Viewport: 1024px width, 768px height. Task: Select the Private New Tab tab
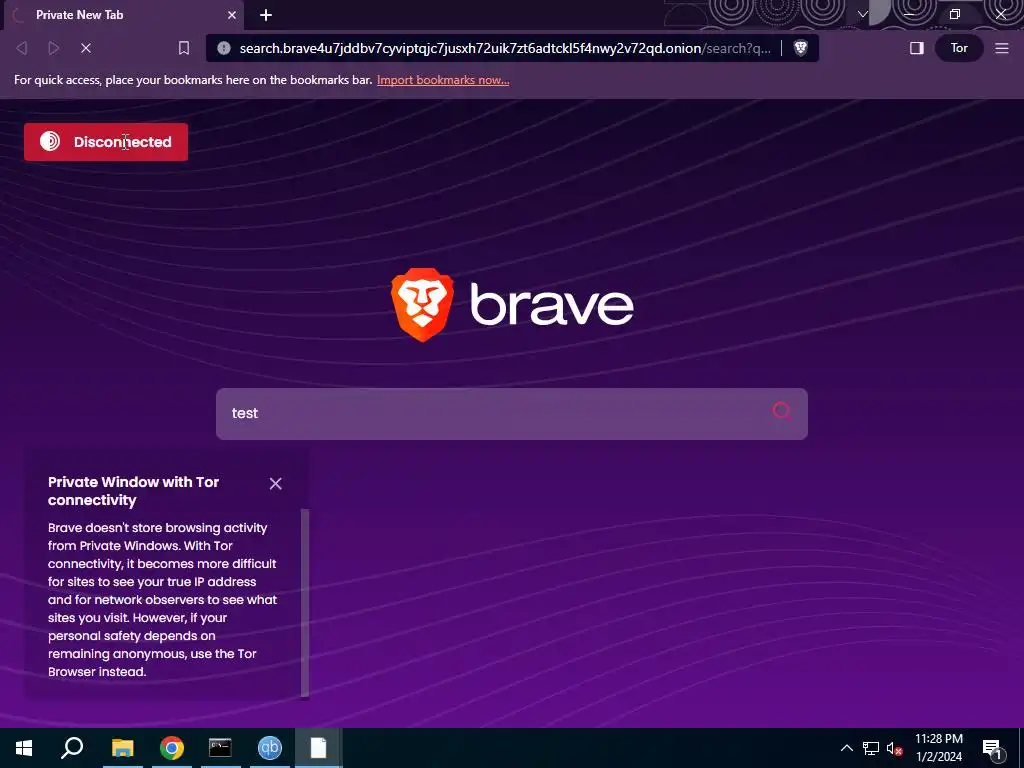(x=123, y=15)
